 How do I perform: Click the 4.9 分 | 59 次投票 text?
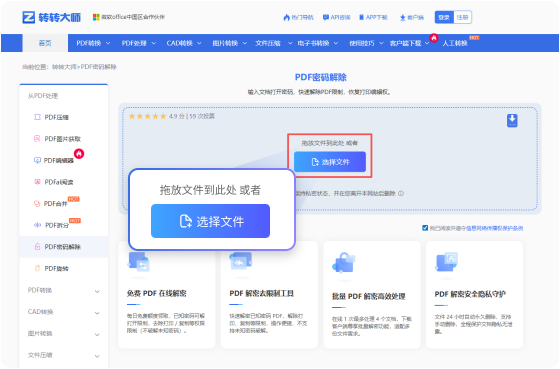tap(192, 116)
